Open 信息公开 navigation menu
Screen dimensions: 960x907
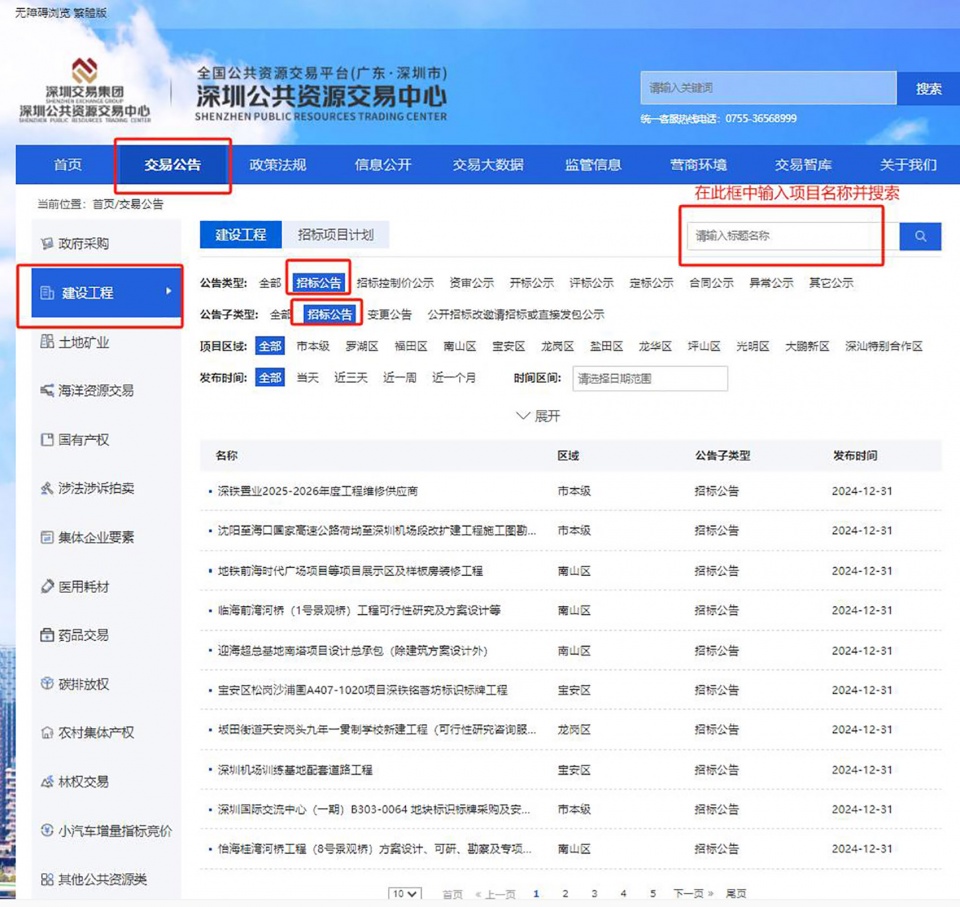(383, 165)
